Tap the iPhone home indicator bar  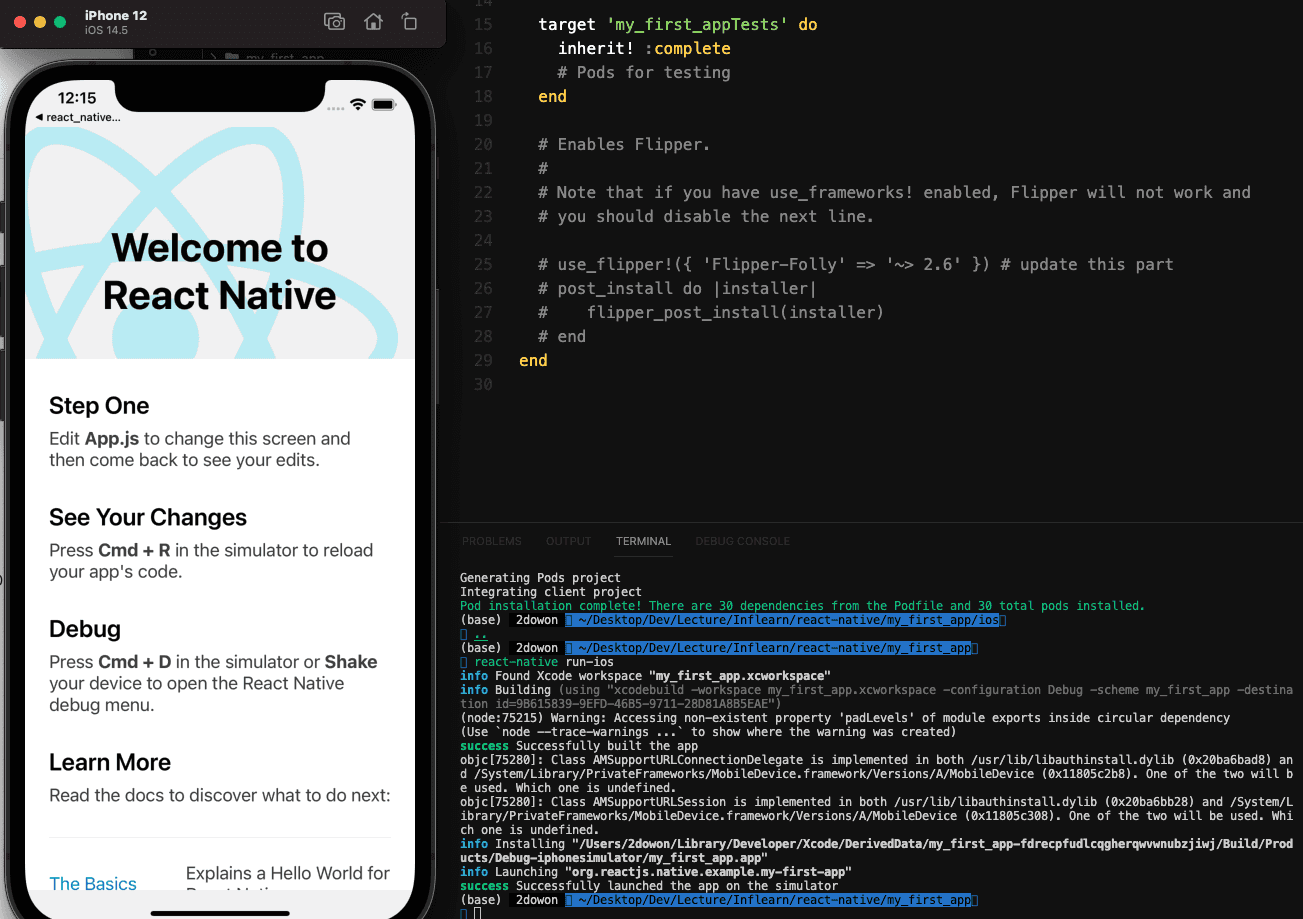point(220,912)
